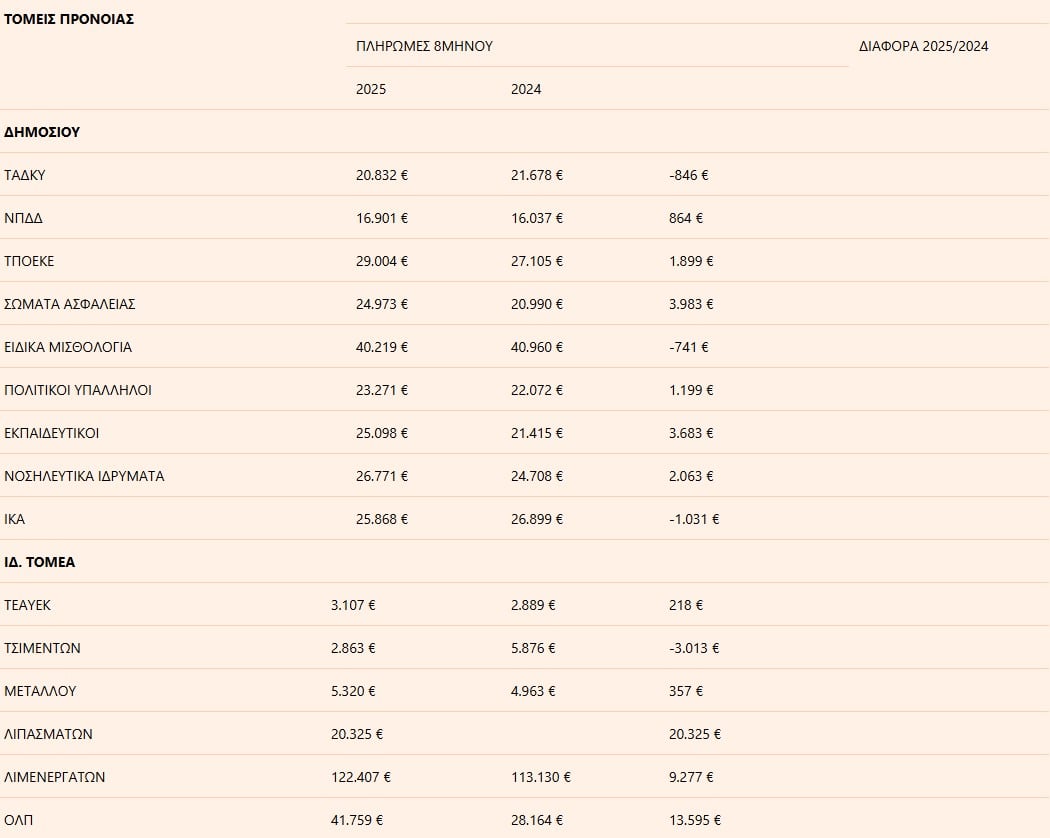Click the ΝΠΔΔ 2025 value 16.901 €
1050x838 pixels.
(382, 218)
